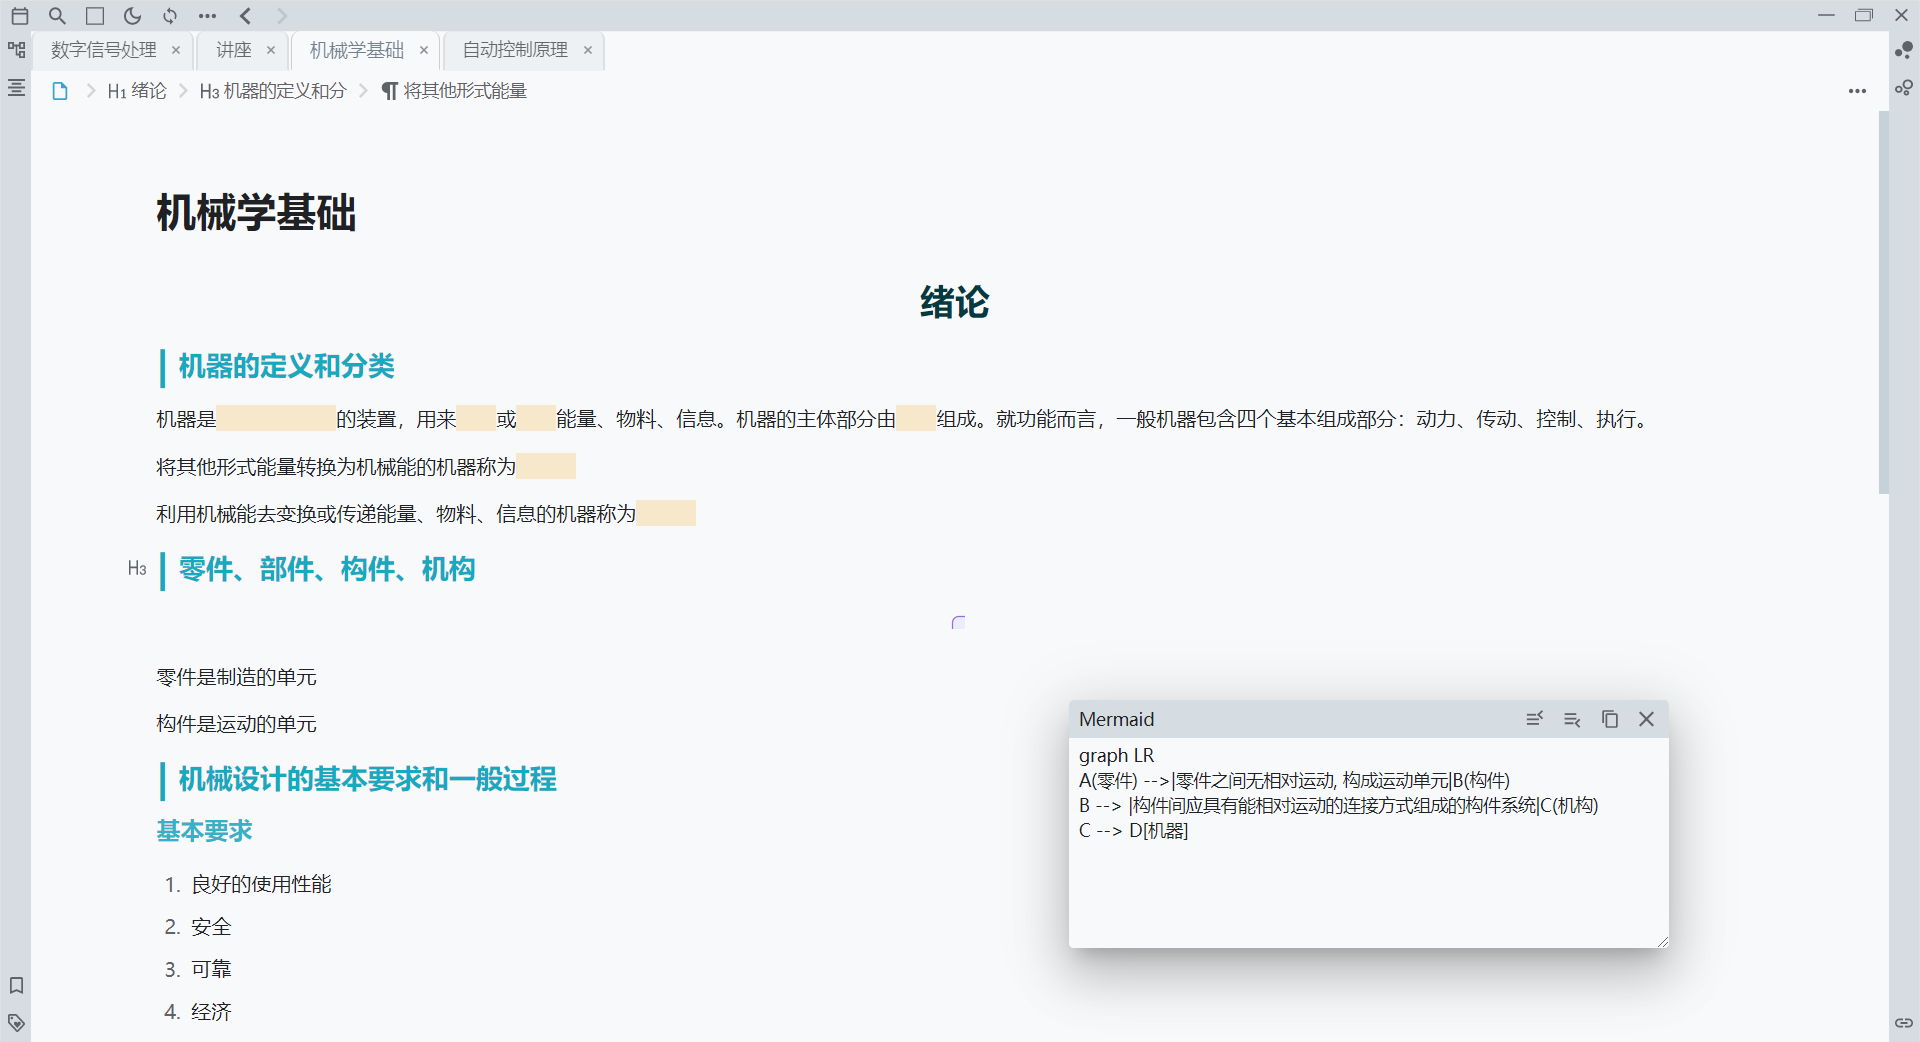Open the more options menu in the toolbar
This screenshot has width=1920, height=1042.
point(207,15)
